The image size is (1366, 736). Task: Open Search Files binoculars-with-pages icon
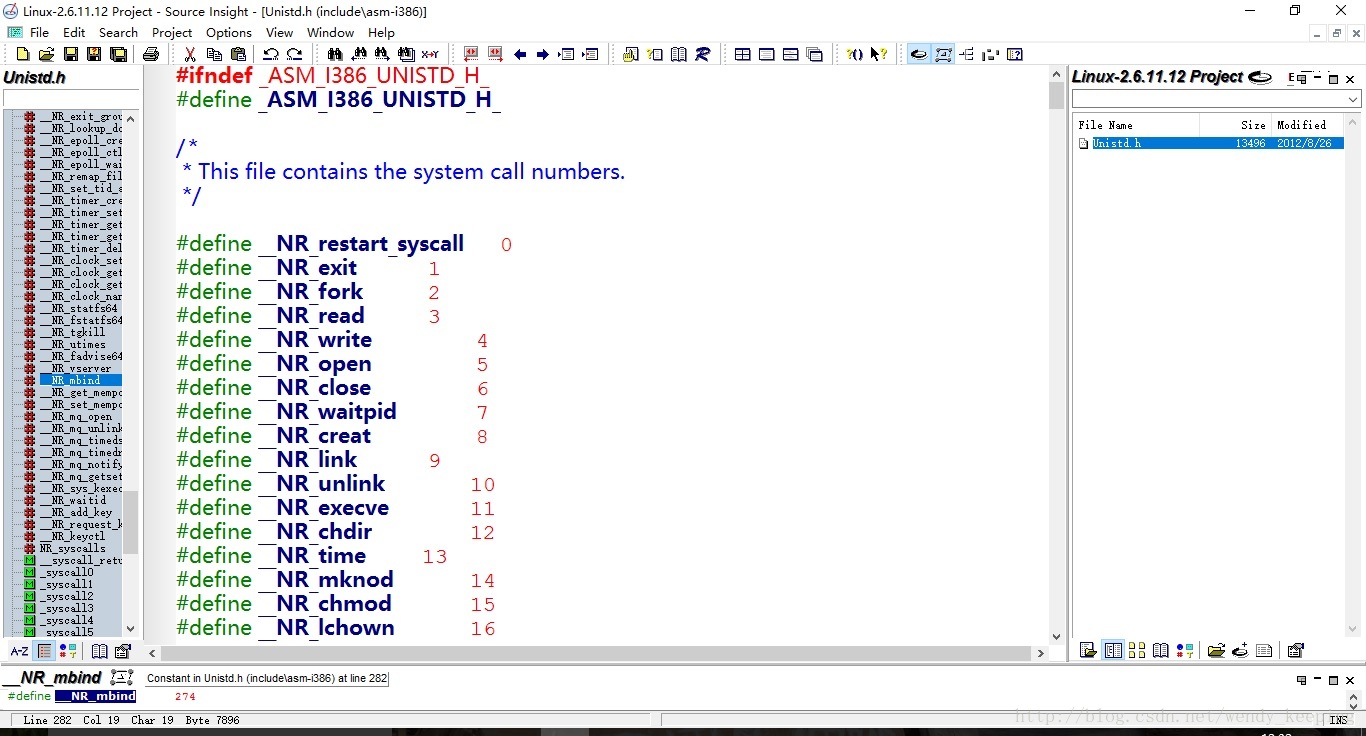pyautogui.click(x=406, y=54)
